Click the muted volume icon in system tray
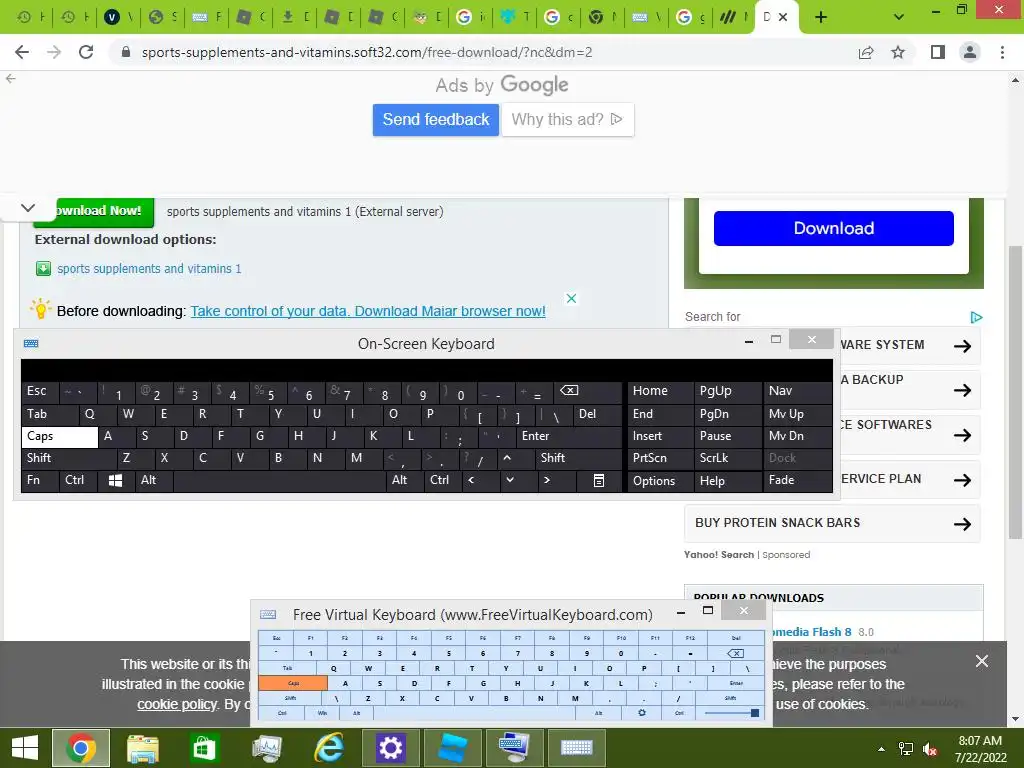The height and width of the screenshot is (768, 1024). 930,749
